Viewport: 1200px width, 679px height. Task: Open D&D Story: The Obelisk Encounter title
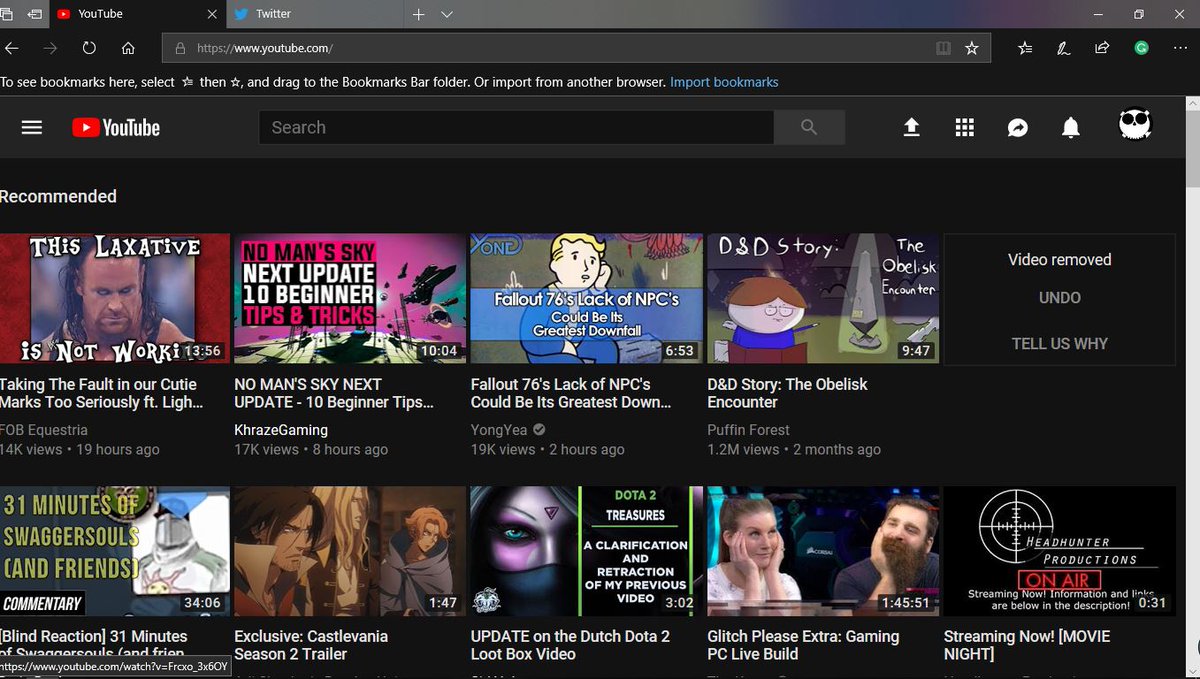pyautogui.click(x=787, y=393)
